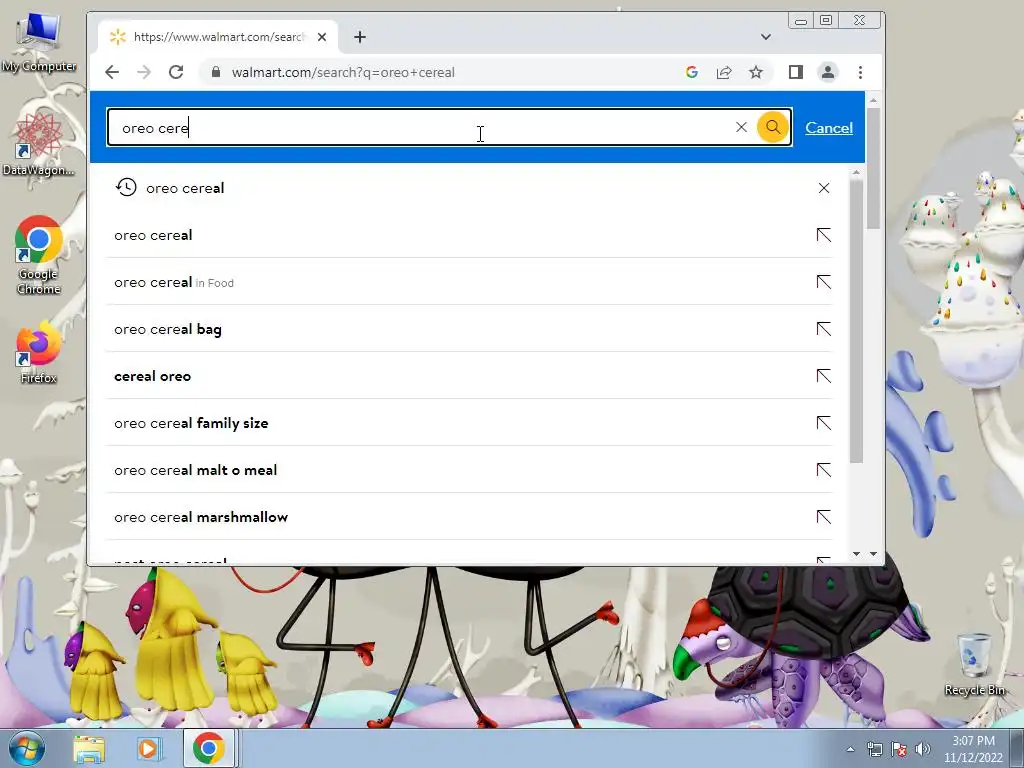Launch Windows Media Player from taskbar
Image resolution: width=1024 pixels, height=768 pixels.
(148, 749)
